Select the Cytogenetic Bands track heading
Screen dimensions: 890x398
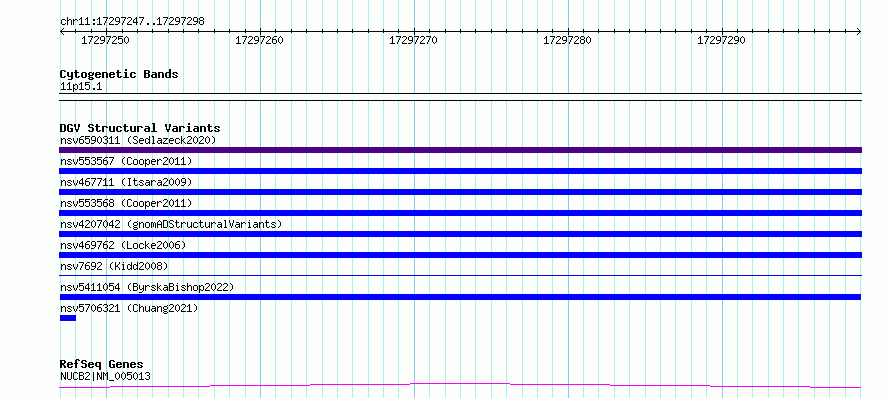point(119,74)
